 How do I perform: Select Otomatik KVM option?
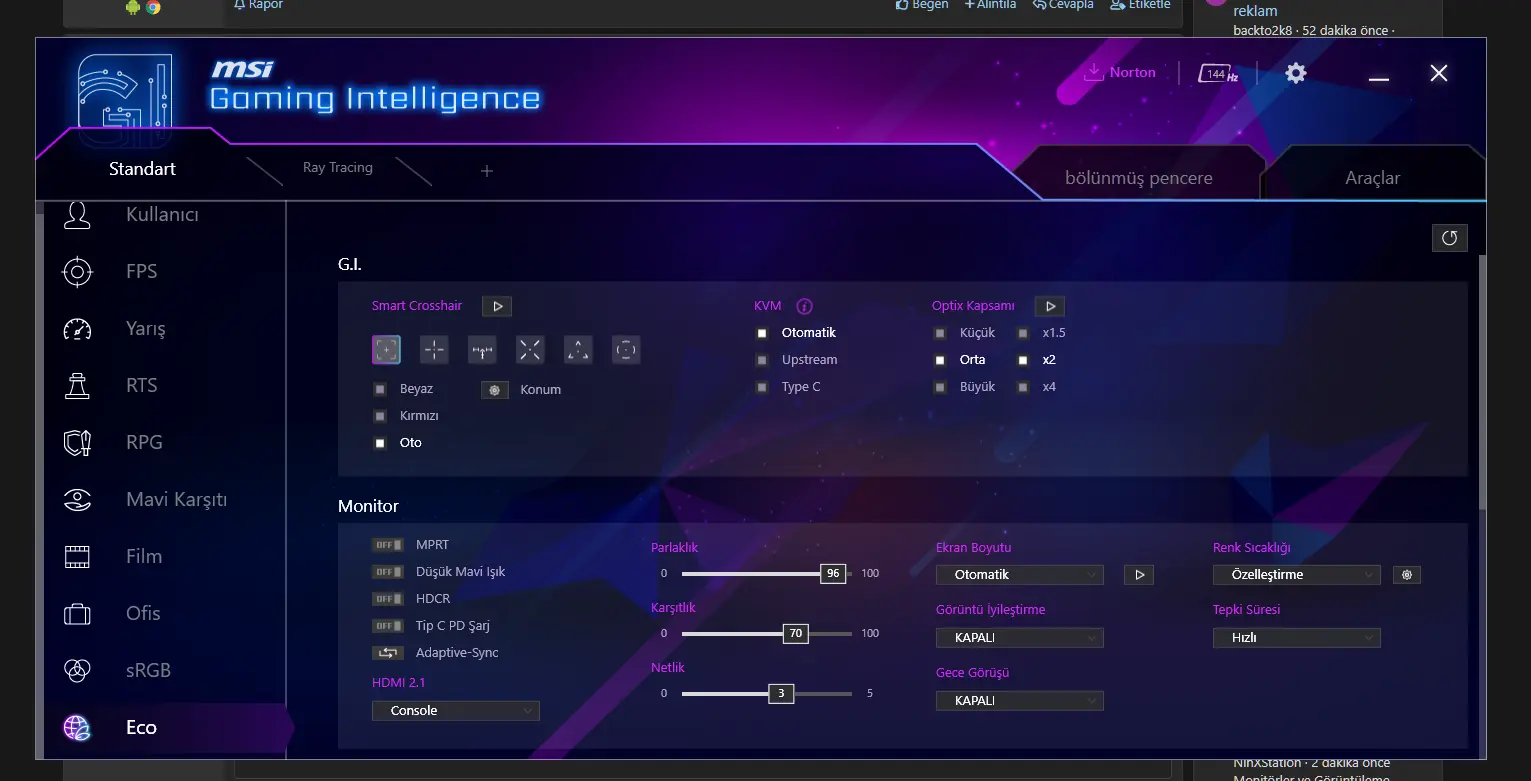(x=762, y=333)
